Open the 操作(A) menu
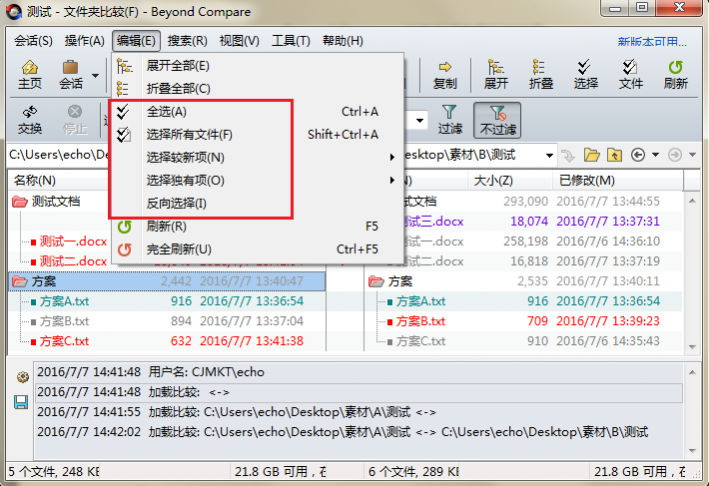Viewport: 709px width, 486px height. point(85,41)
